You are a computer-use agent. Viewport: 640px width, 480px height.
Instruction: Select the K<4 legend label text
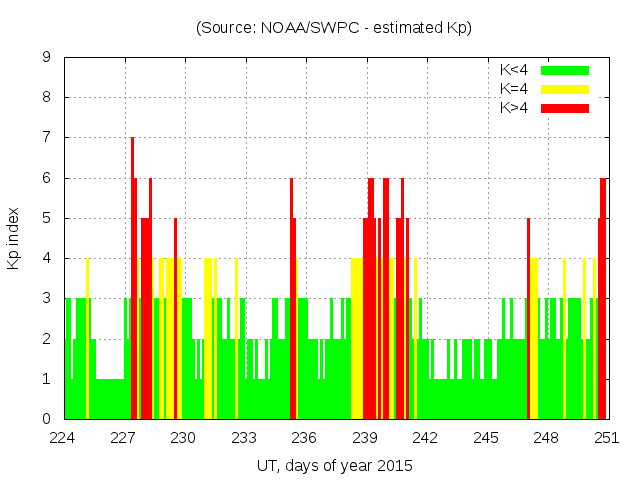(x=515, y=70)
